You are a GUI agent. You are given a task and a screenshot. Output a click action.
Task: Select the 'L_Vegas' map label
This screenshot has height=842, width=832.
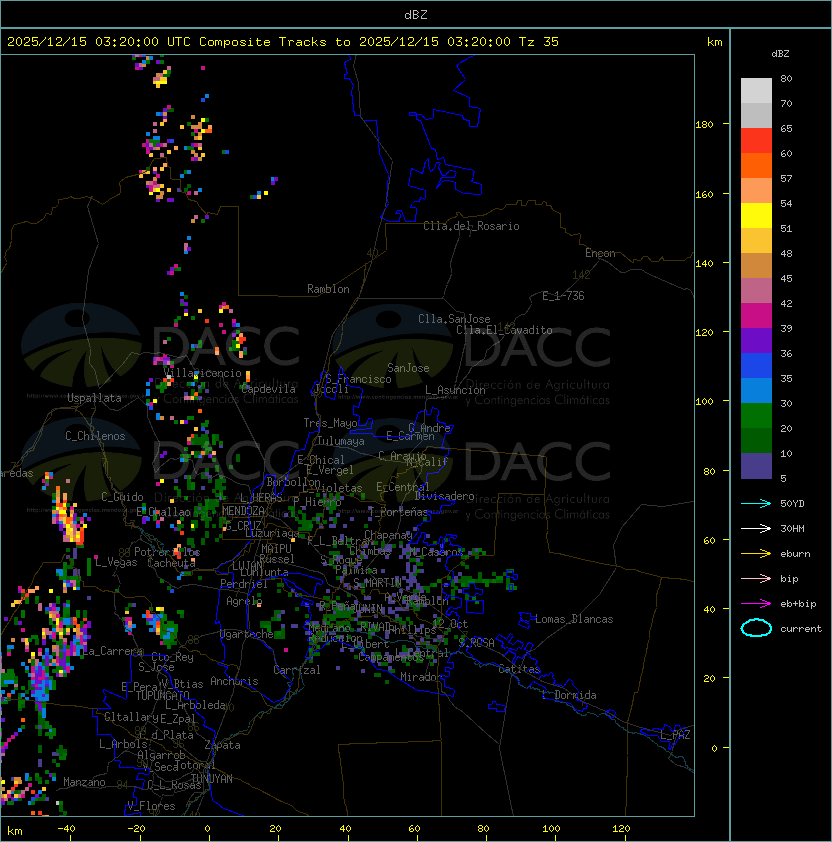pyautogui.click(x=116, y=562)
